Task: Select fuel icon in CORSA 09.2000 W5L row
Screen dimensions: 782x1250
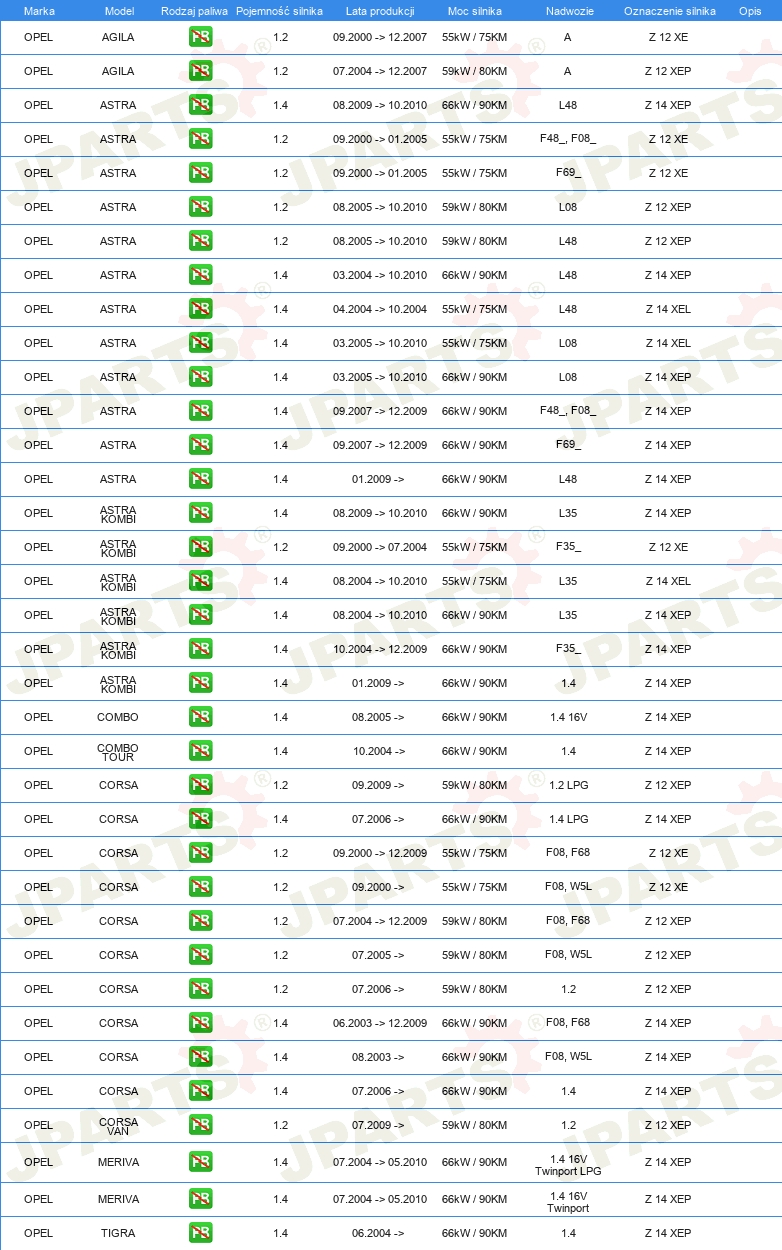Action: tap(200, 887)
